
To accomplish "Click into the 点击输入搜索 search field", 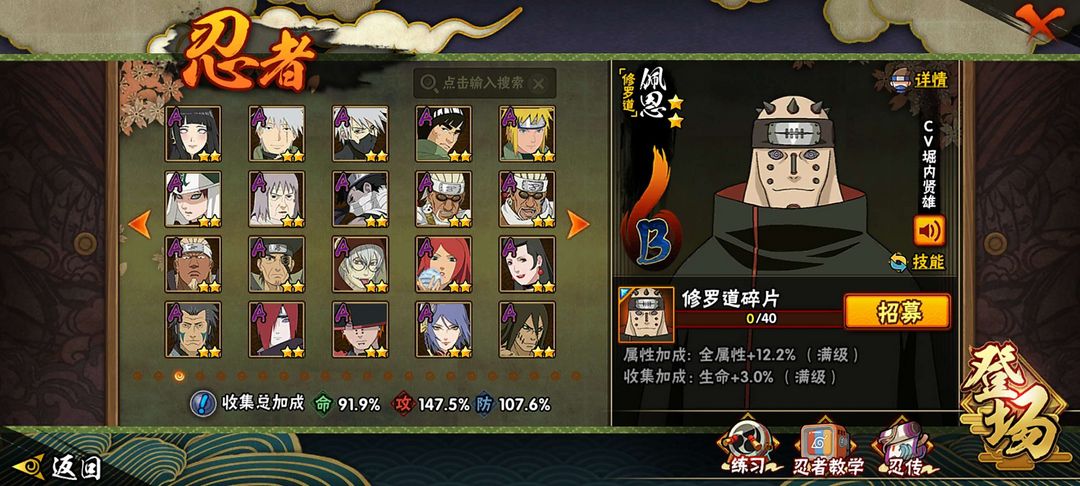I will pyautogui.click(x=484, y=83).
